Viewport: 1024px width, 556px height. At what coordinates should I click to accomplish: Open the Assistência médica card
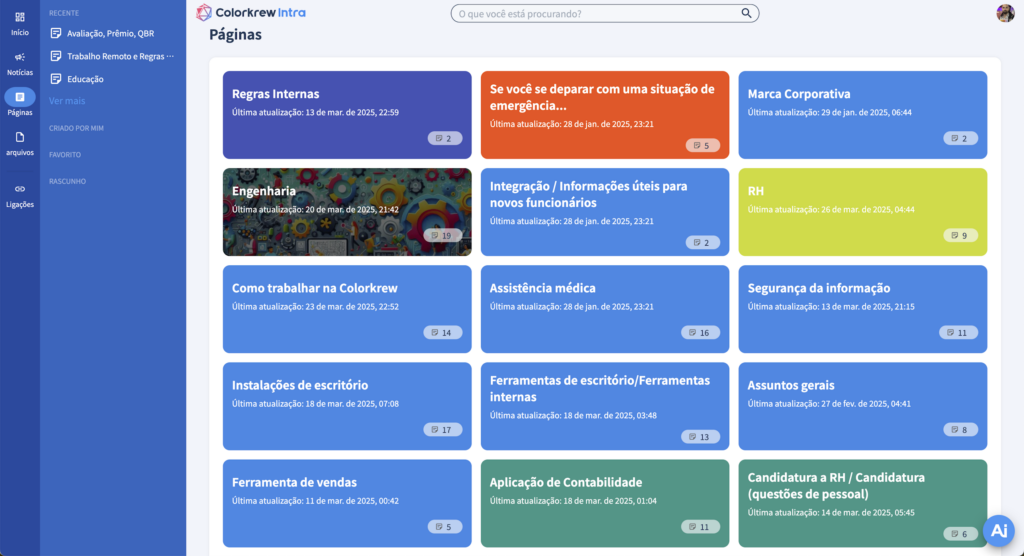point(605,309)
